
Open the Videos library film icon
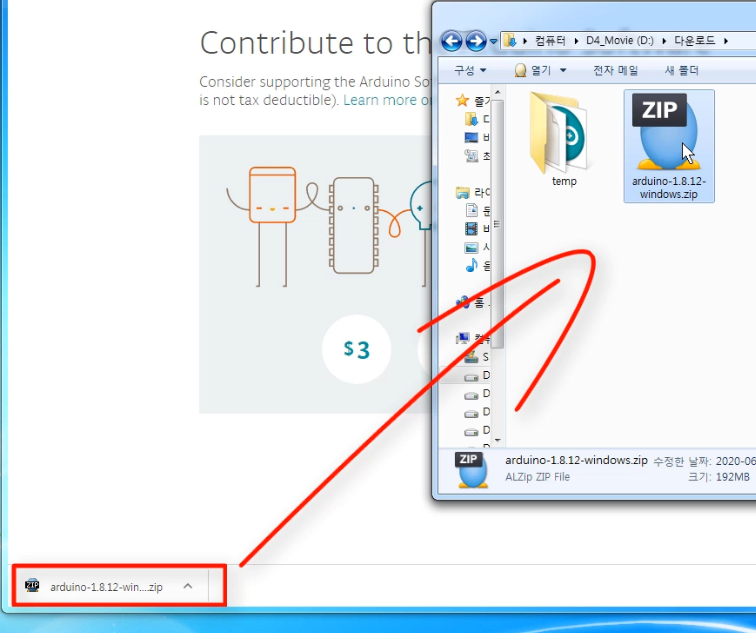[471, 229]
